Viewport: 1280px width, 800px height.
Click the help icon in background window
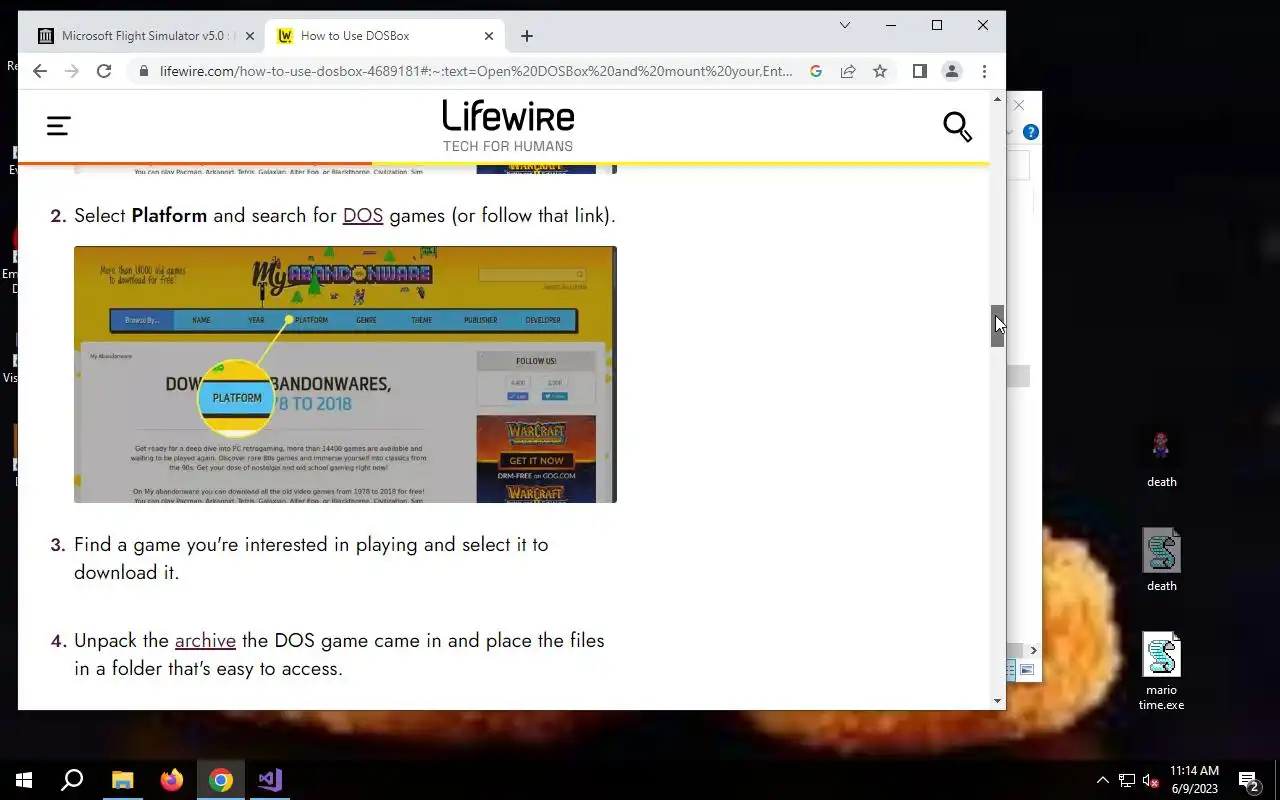[1031, 132]
